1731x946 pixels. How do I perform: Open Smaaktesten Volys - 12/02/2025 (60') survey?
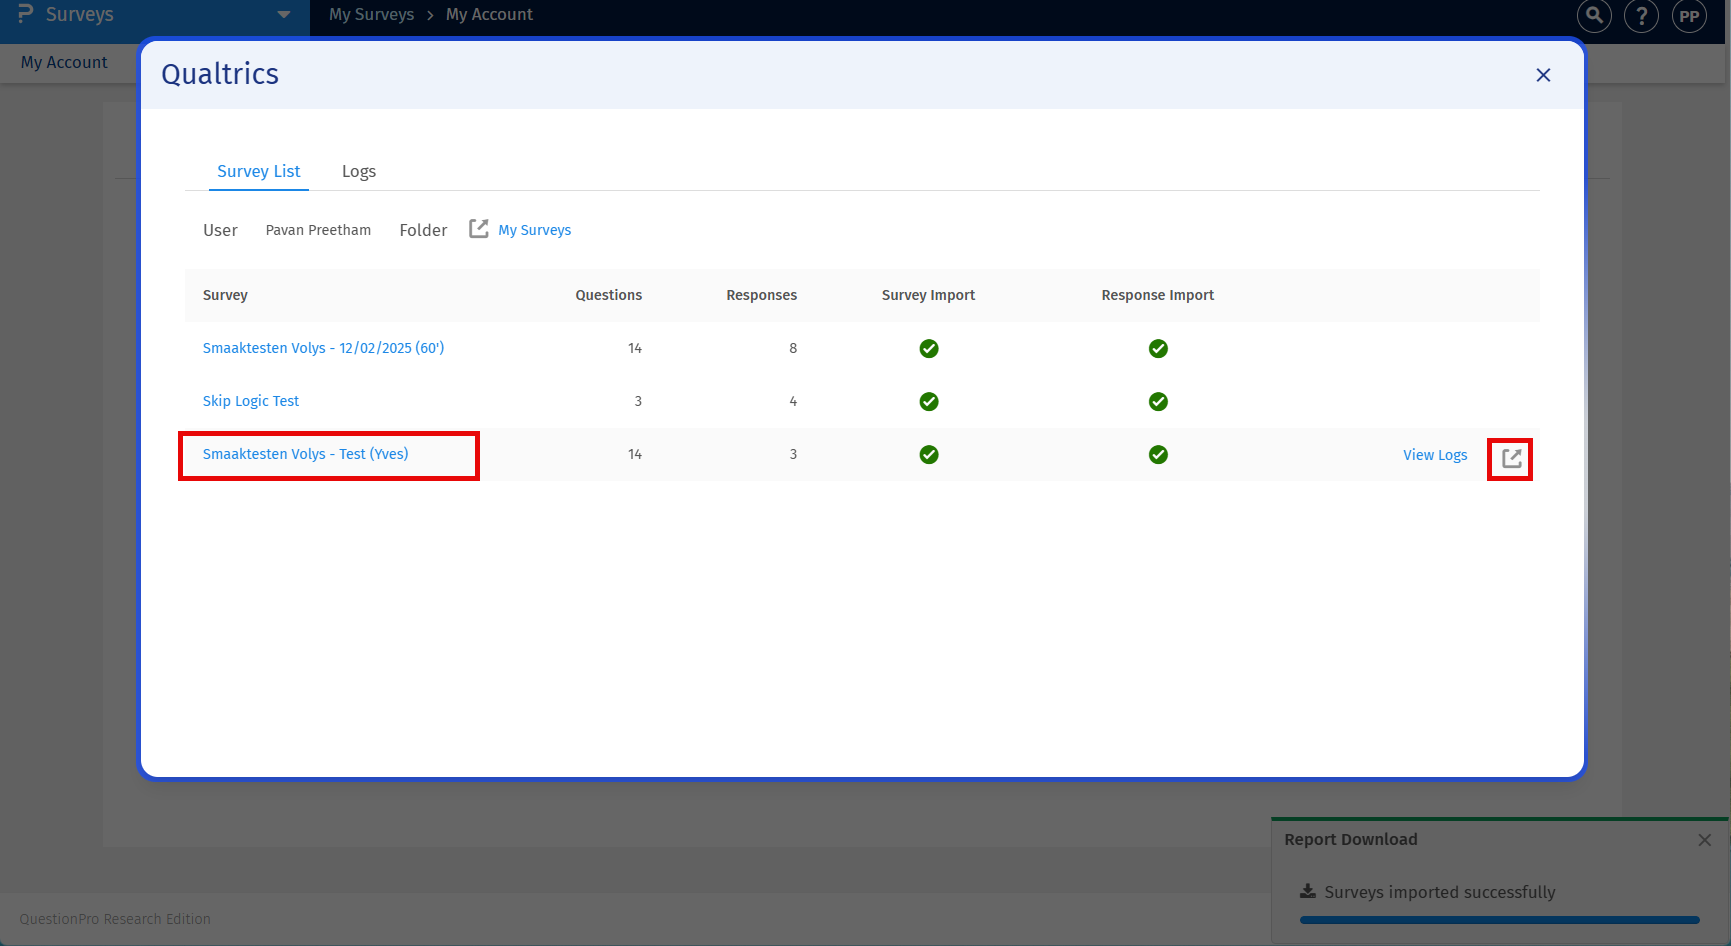(x=323, y=348)
